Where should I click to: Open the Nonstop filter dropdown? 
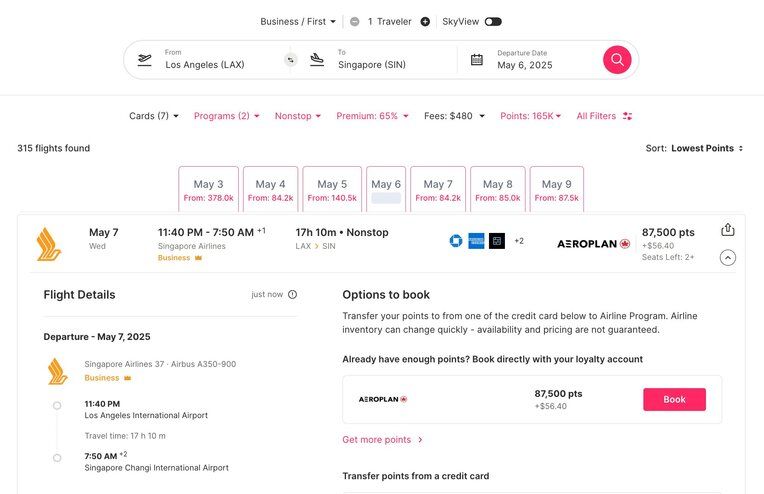pyautogui.click(x=298, y=116)
